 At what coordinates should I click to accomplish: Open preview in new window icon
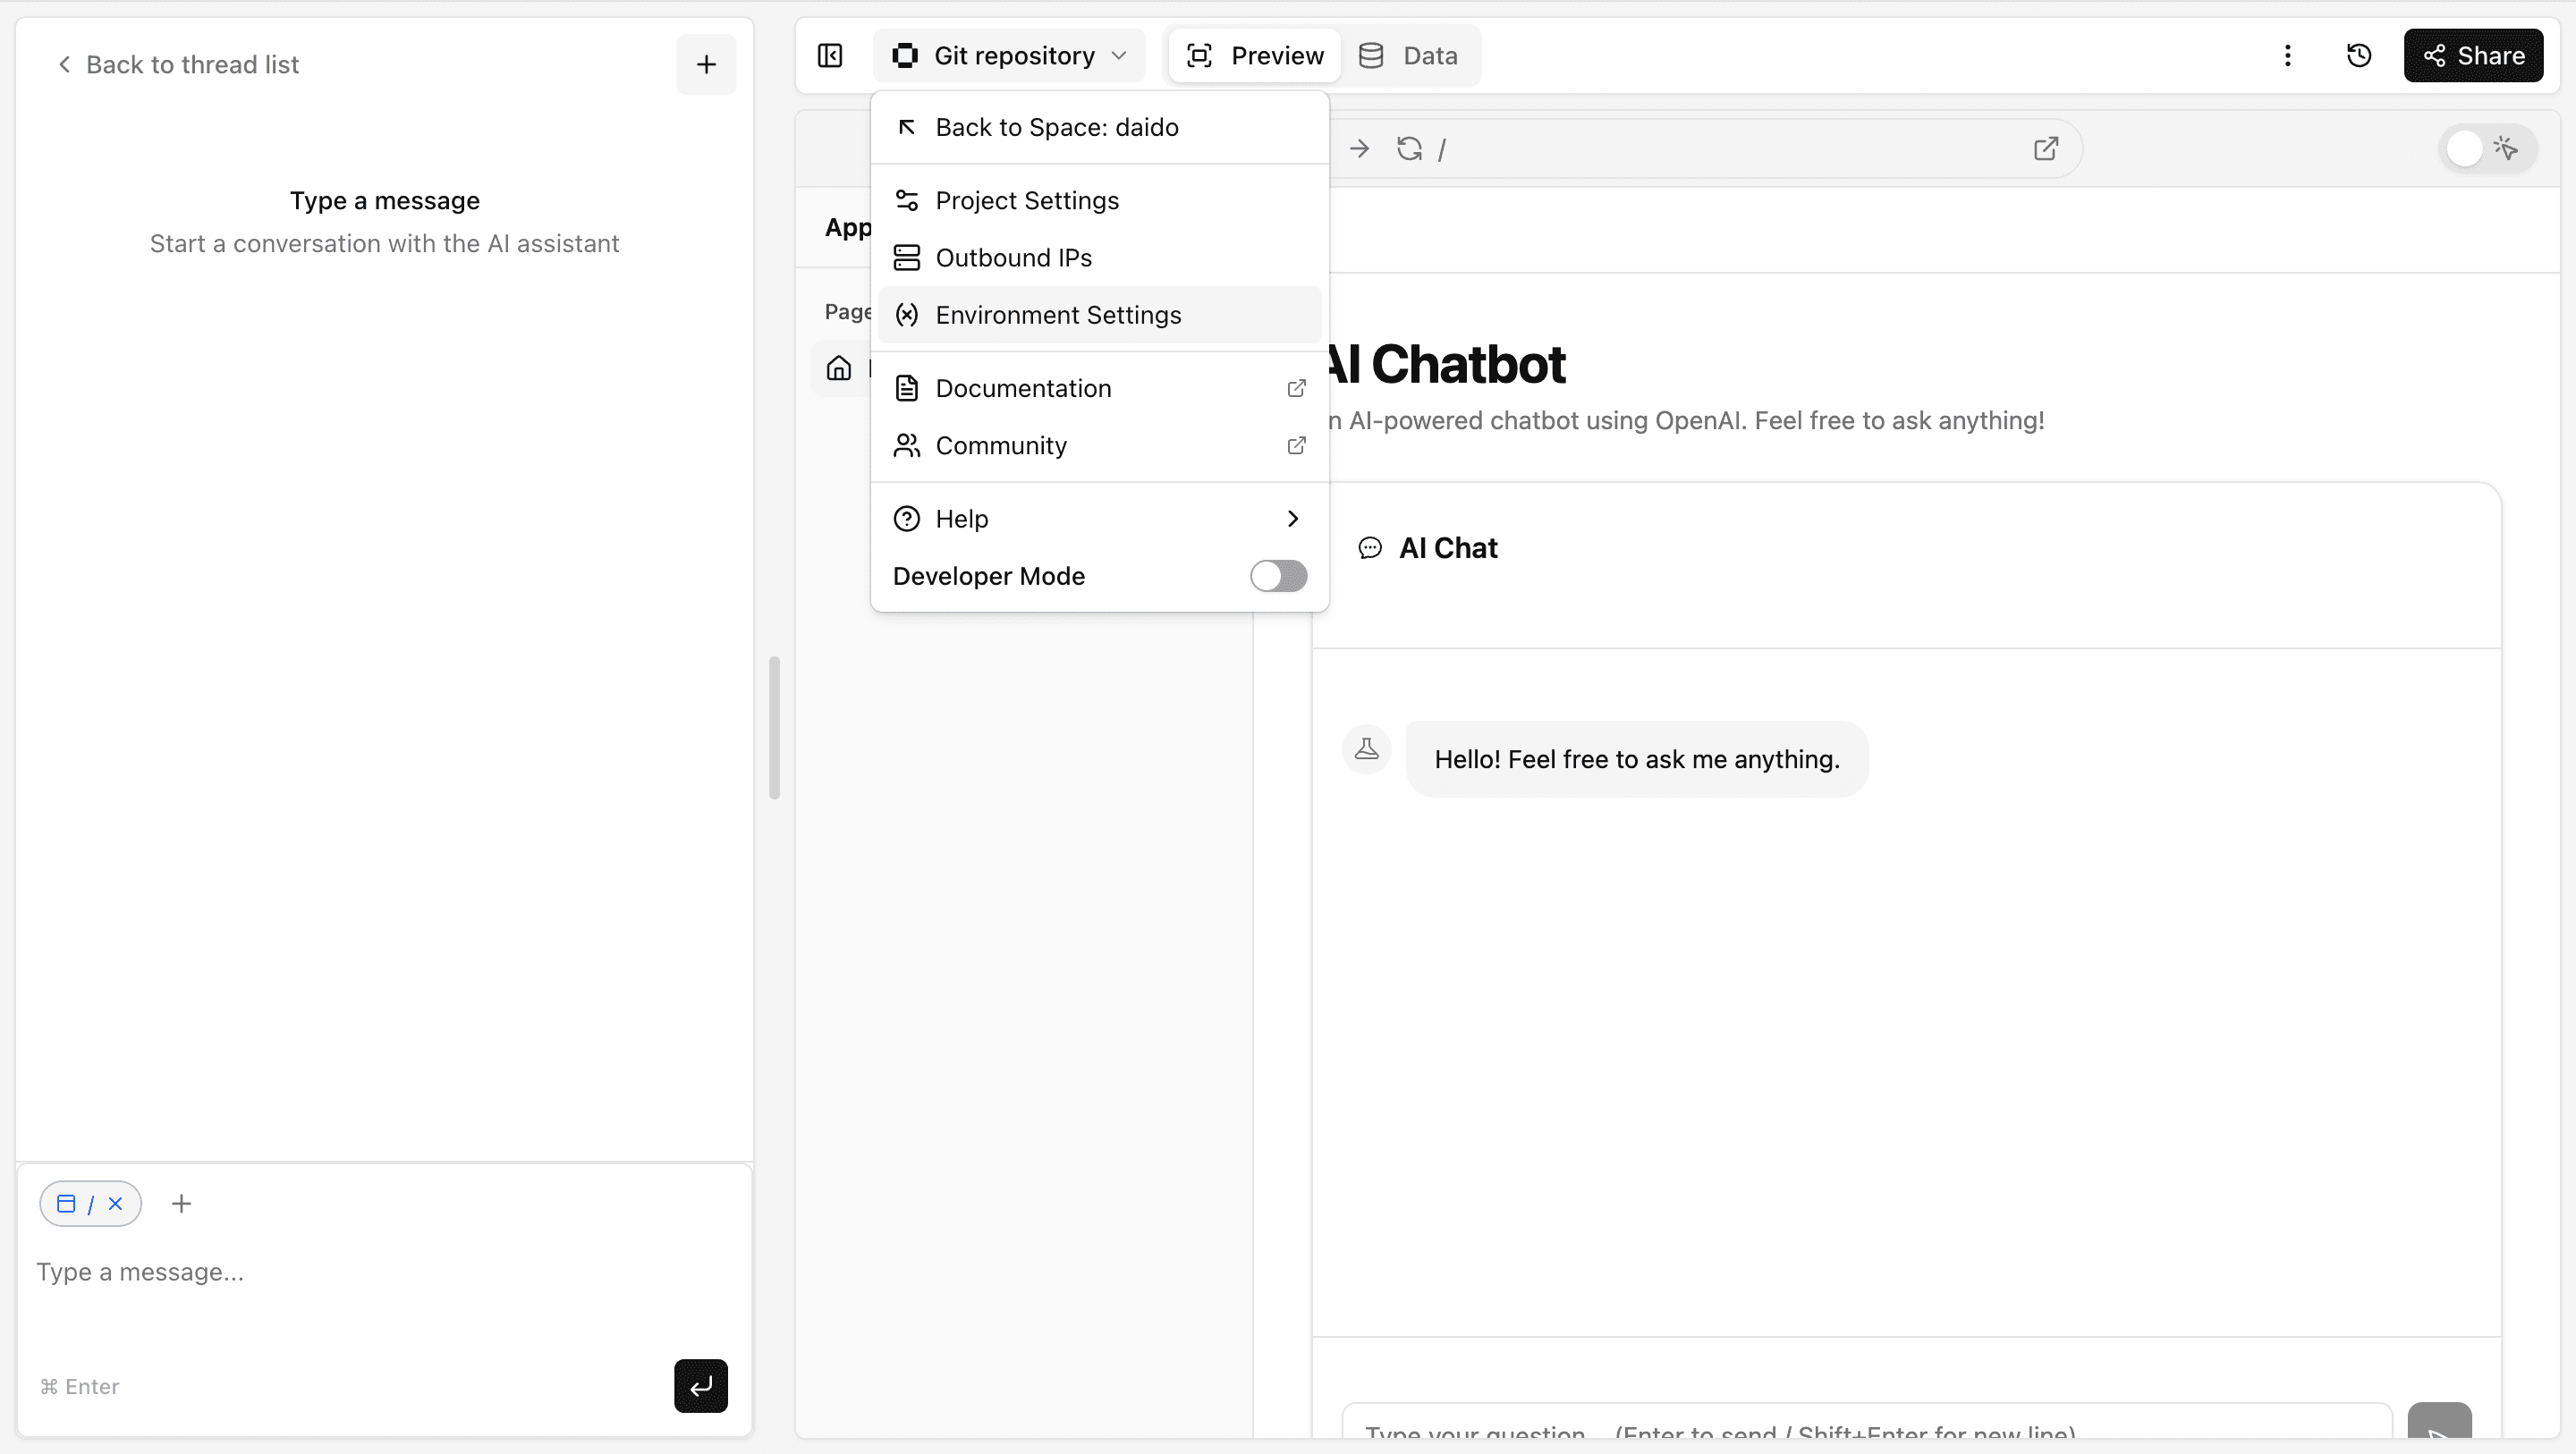[2046, 149]
